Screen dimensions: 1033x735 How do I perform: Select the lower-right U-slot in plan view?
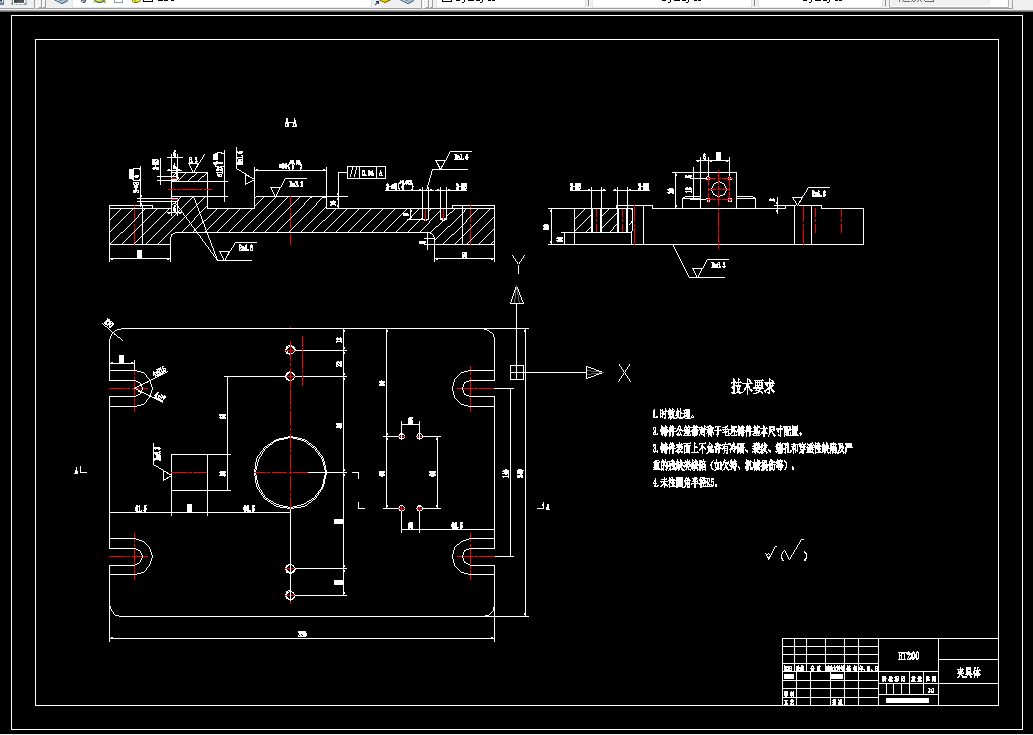pos(474,557)
